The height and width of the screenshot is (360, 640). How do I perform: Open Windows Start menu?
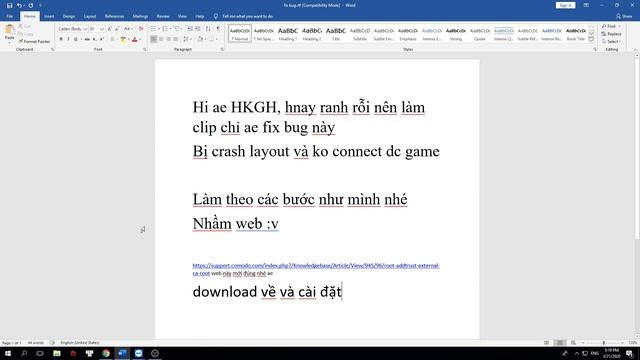(8, 353)
